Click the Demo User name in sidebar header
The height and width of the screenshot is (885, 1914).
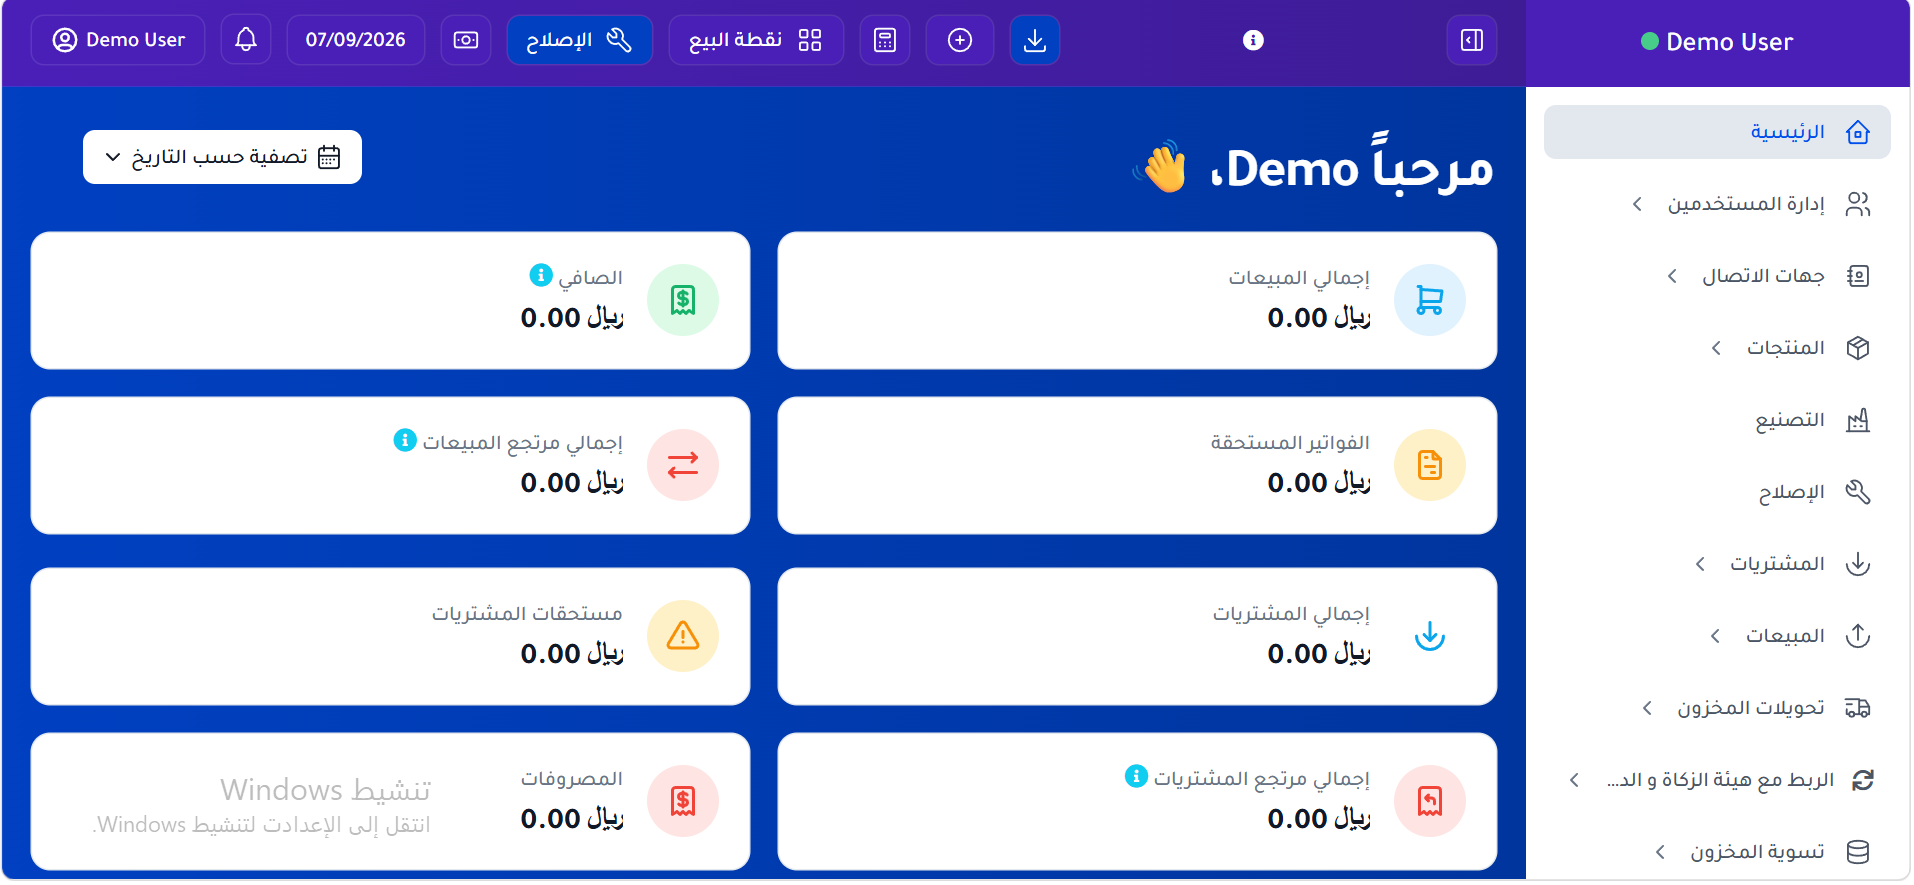coord(1729,42)
